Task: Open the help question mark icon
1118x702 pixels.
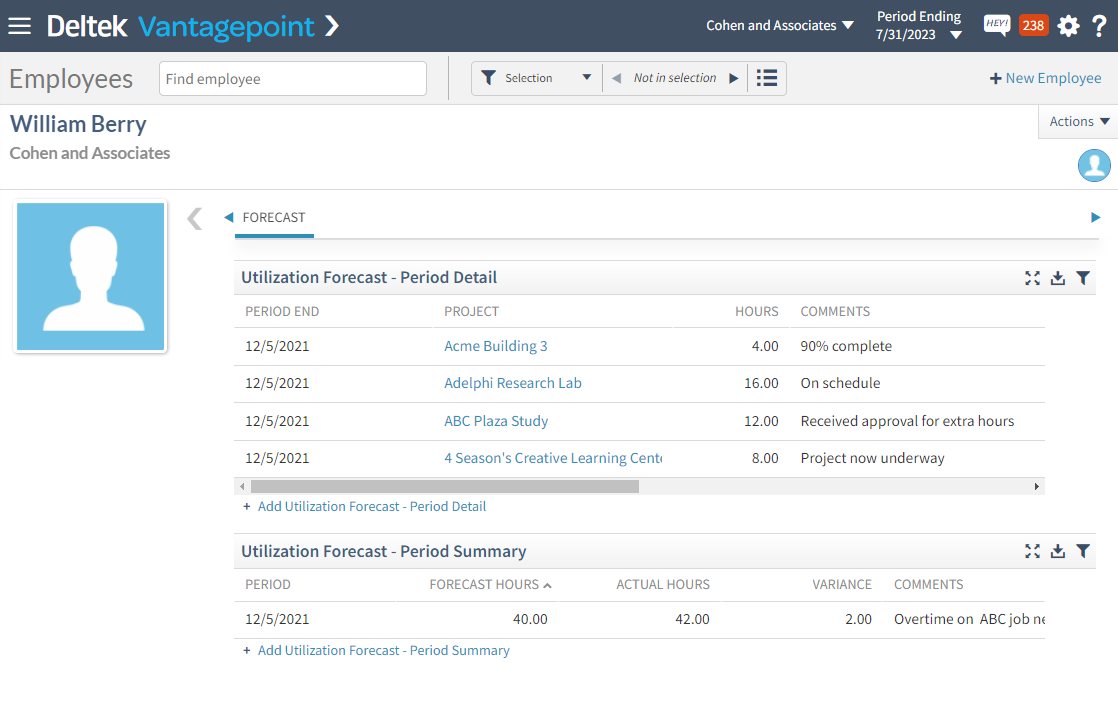Action: (1099, 26)
